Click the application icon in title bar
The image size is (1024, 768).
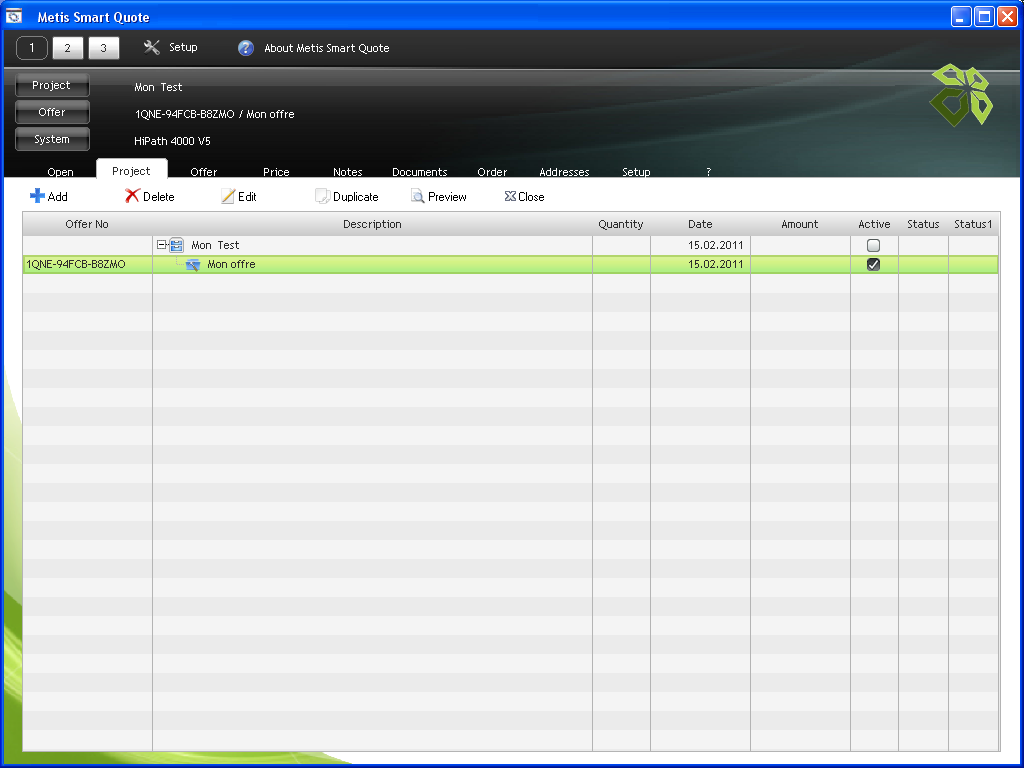14,16
